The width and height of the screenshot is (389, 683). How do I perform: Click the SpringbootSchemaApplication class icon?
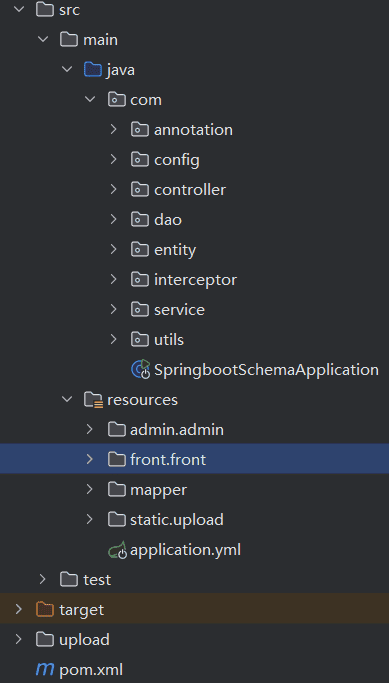[x=140, y=370]
